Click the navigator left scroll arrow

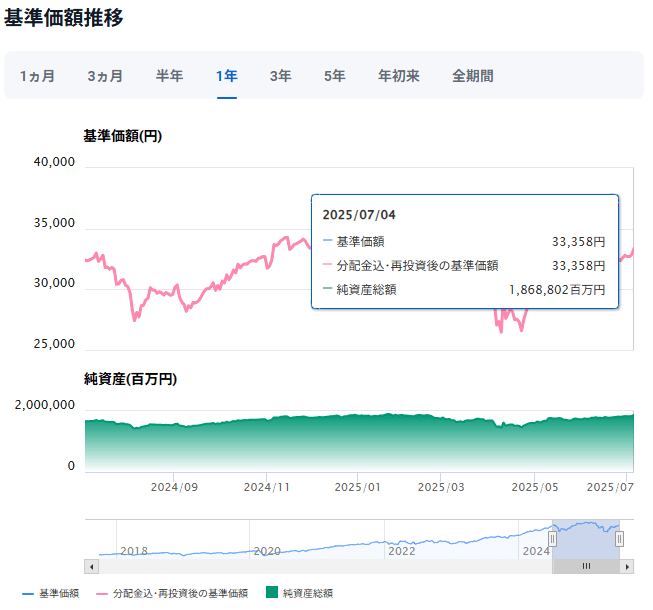coord(91,567)
